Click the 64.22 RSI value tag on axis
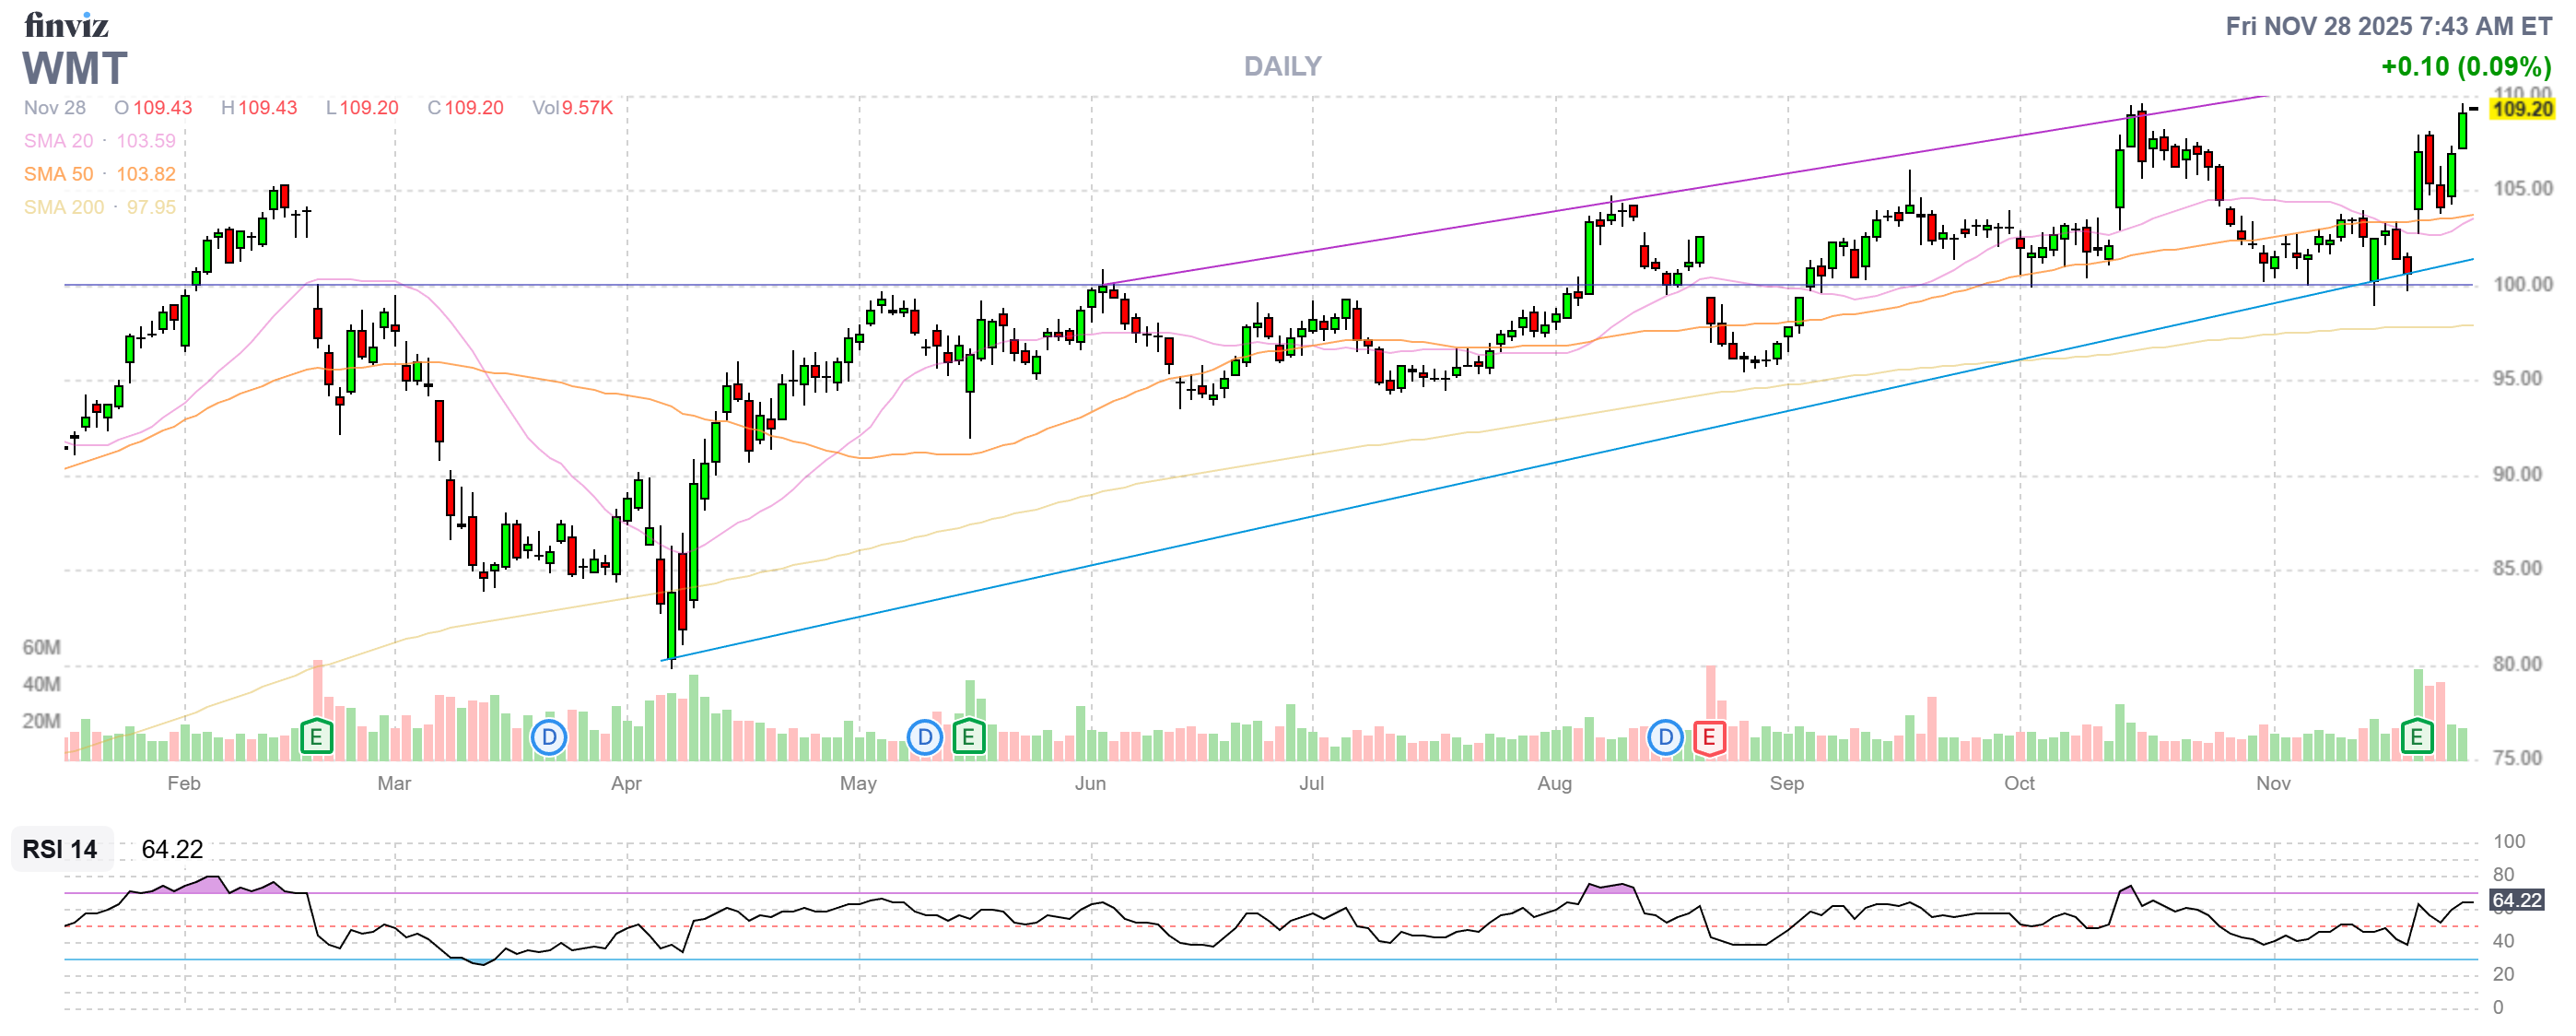Screen dimensions: 2576x1036 [2516, 900]
